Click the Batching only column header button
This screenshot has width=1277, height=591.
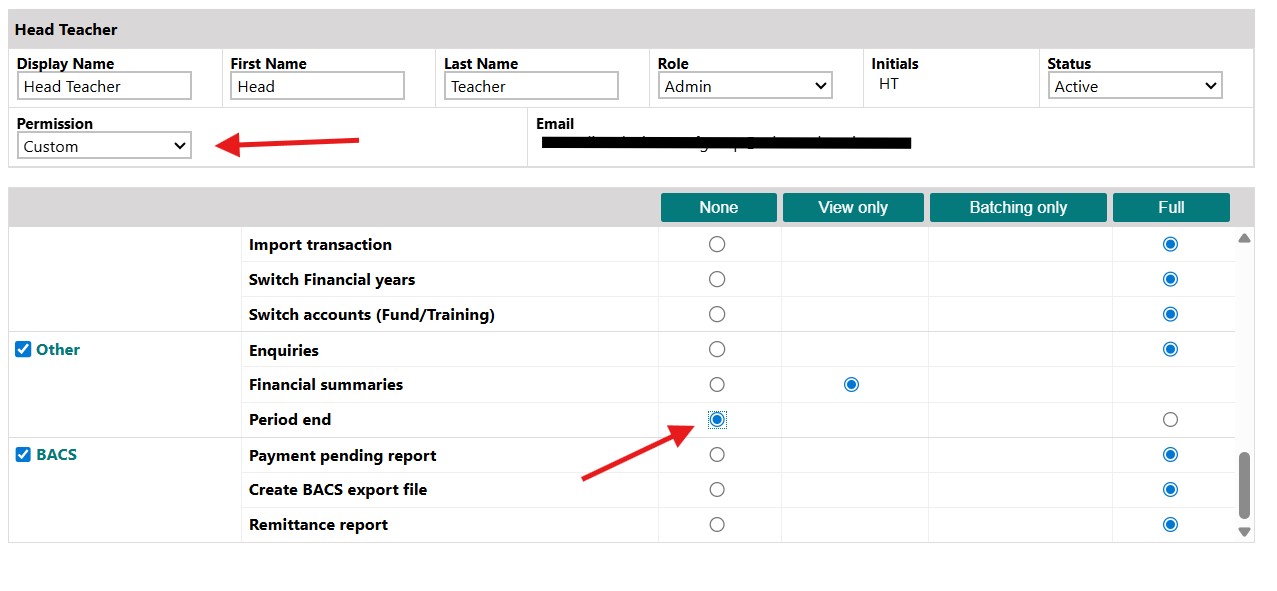pyautogui.click(x=1018, y=207)
